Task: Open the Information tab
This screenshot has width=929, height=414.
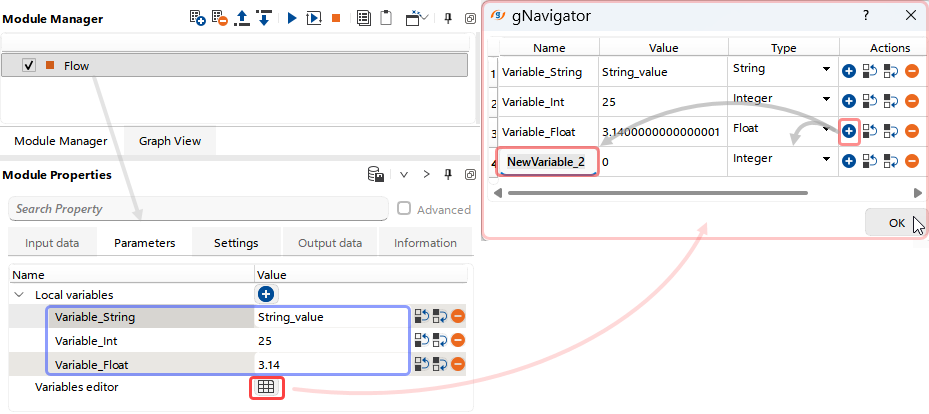Action: 425,243
